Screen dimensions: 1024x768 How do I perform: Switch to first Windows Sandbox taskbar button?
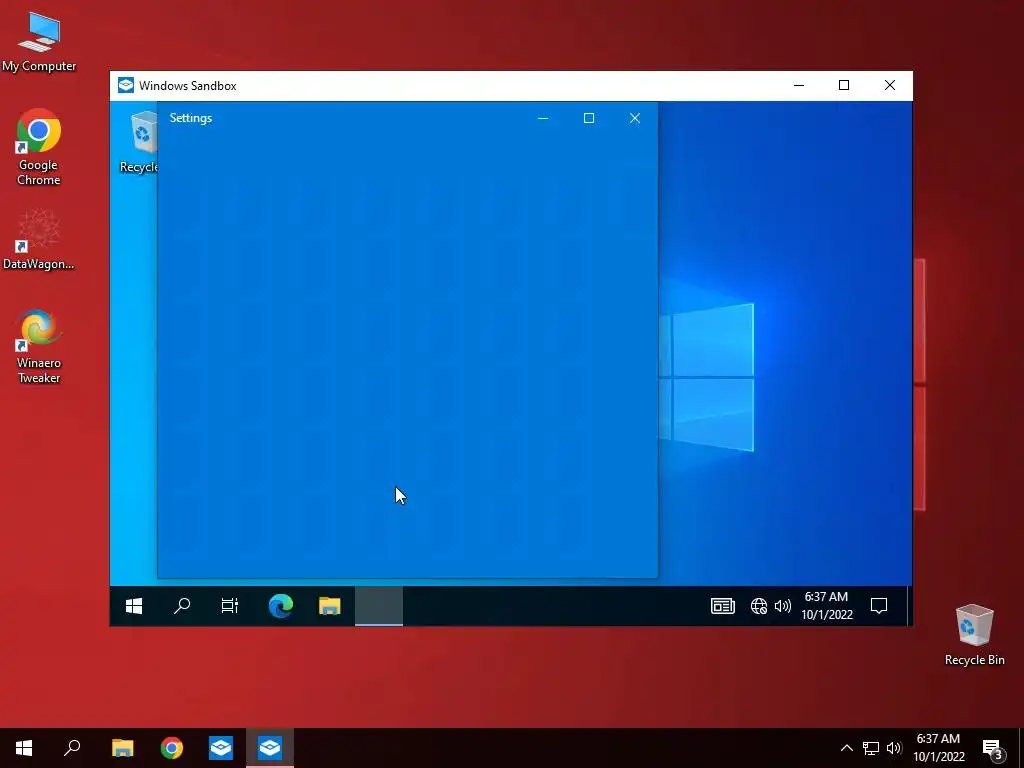tap(221, 748)
